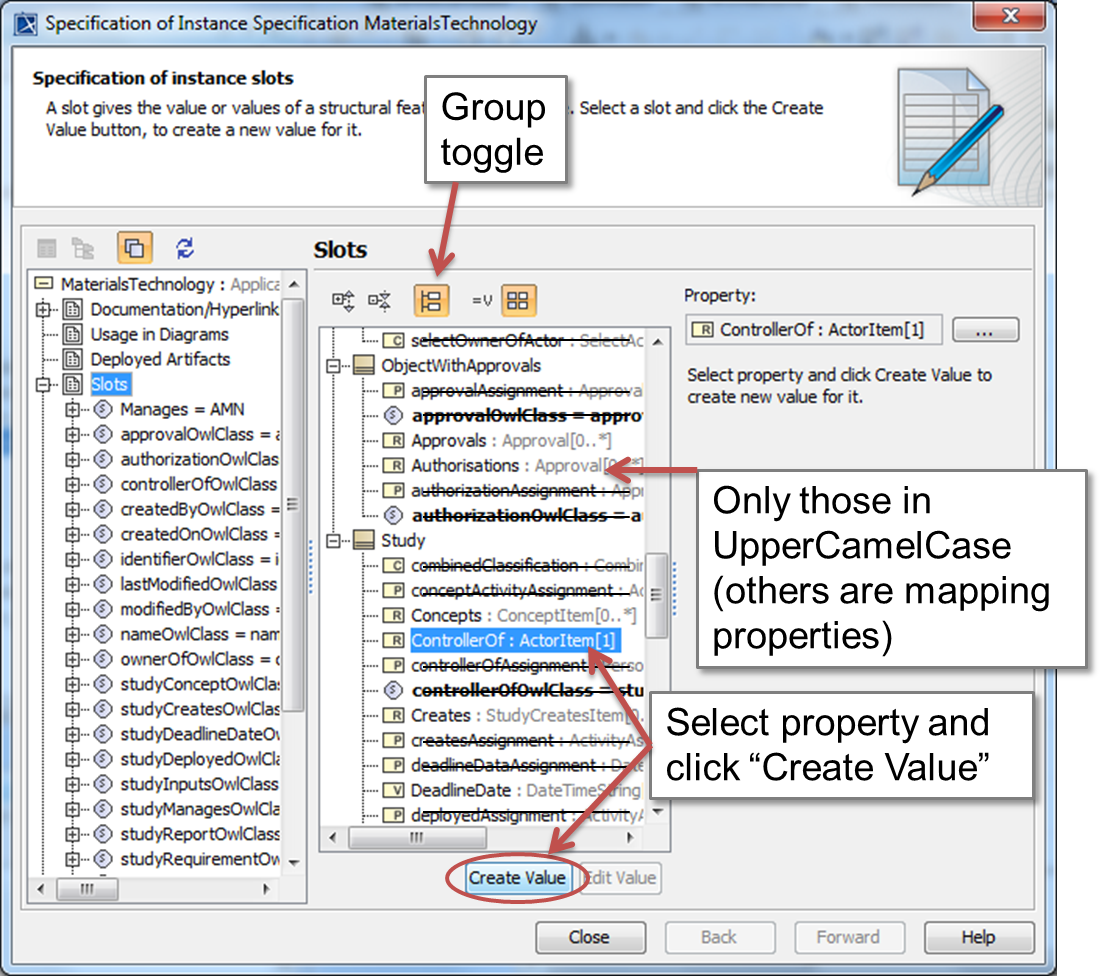Click the slot icon beside Manages = AMN
Image resolution: width=1101 pixels, height=976 pixels.
(x=103, y=409)
